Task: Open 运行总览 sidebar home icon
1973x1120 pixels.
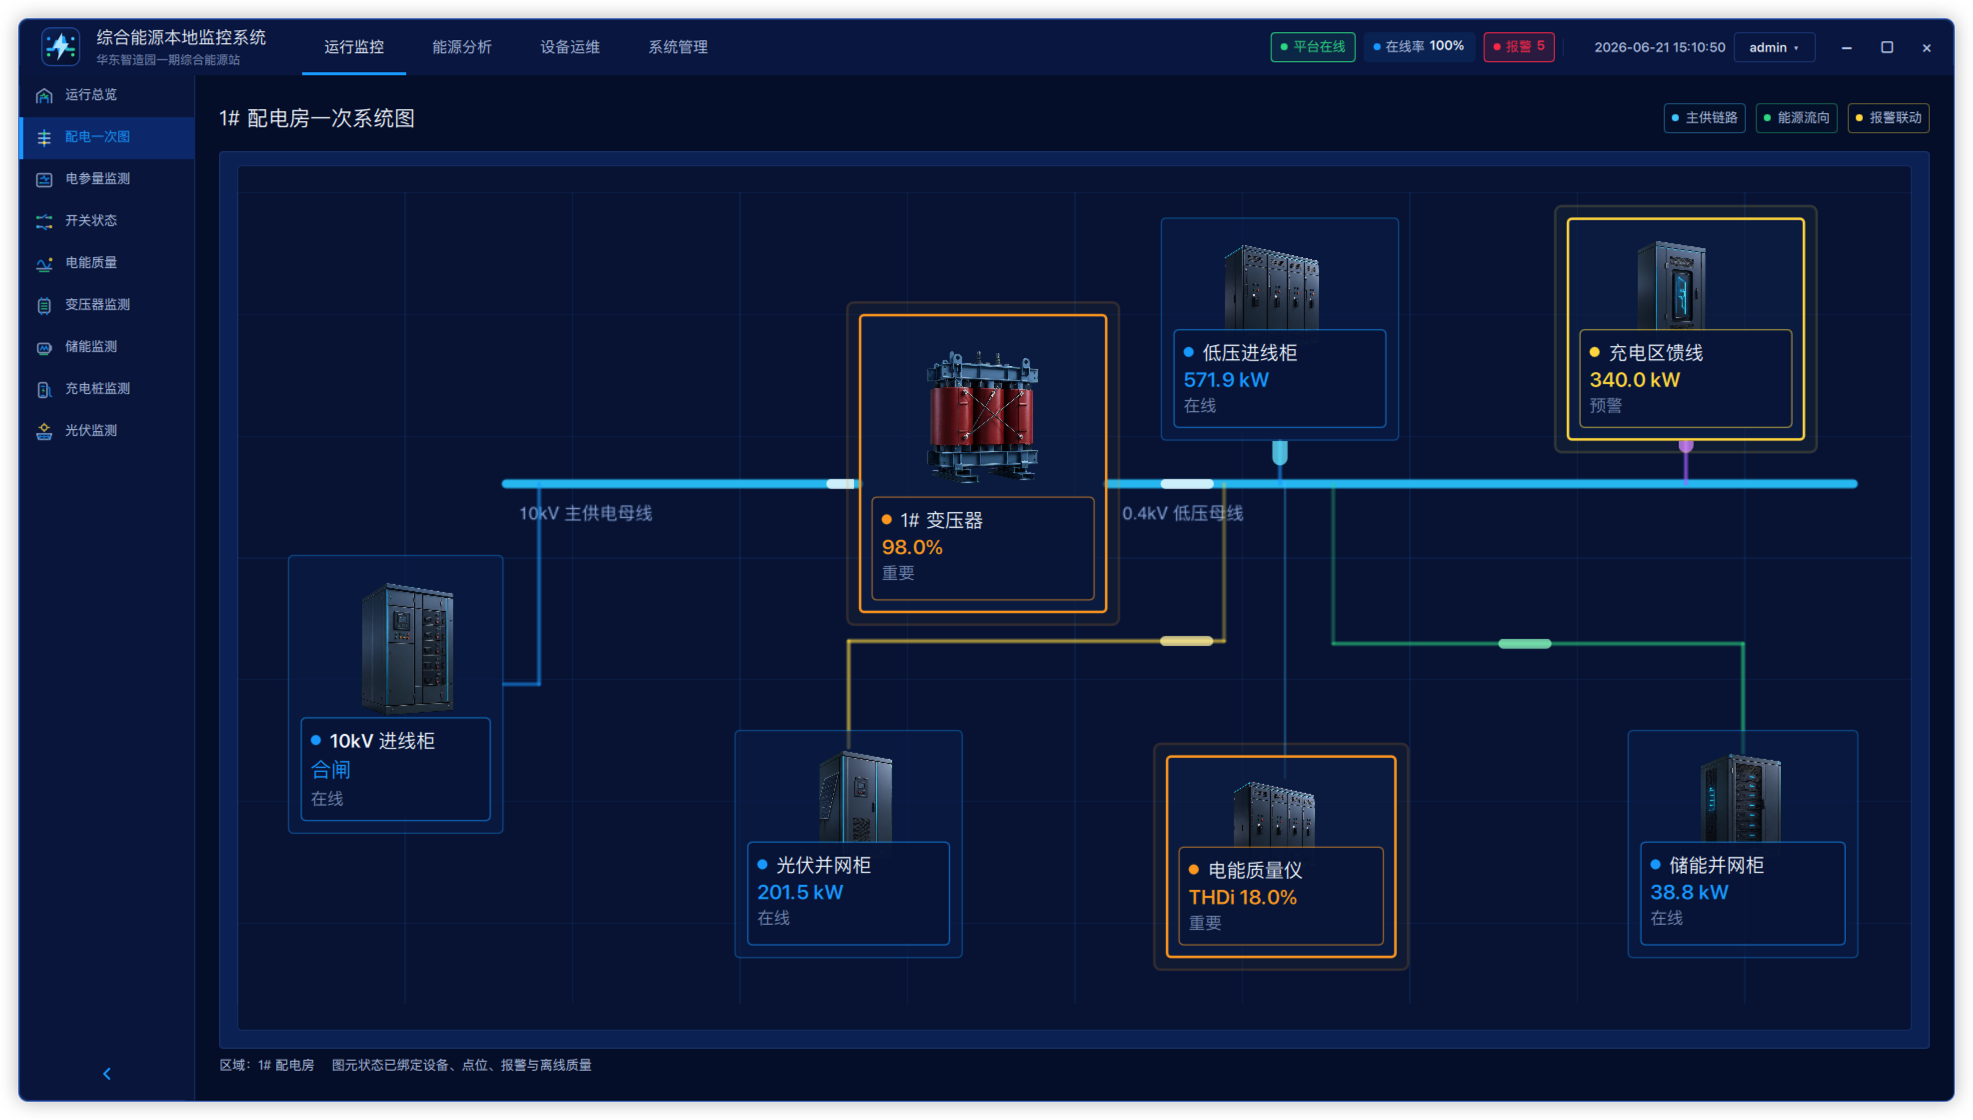Action: (x=44, y=95)
